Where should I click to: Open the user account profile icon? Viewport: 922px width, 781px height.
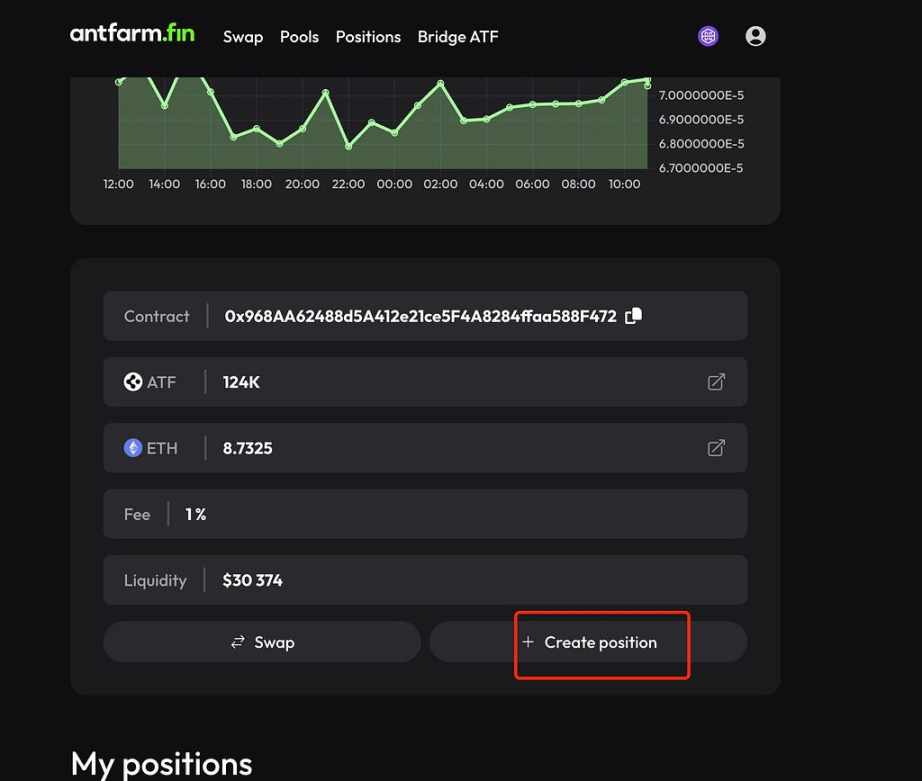(756, 36)
